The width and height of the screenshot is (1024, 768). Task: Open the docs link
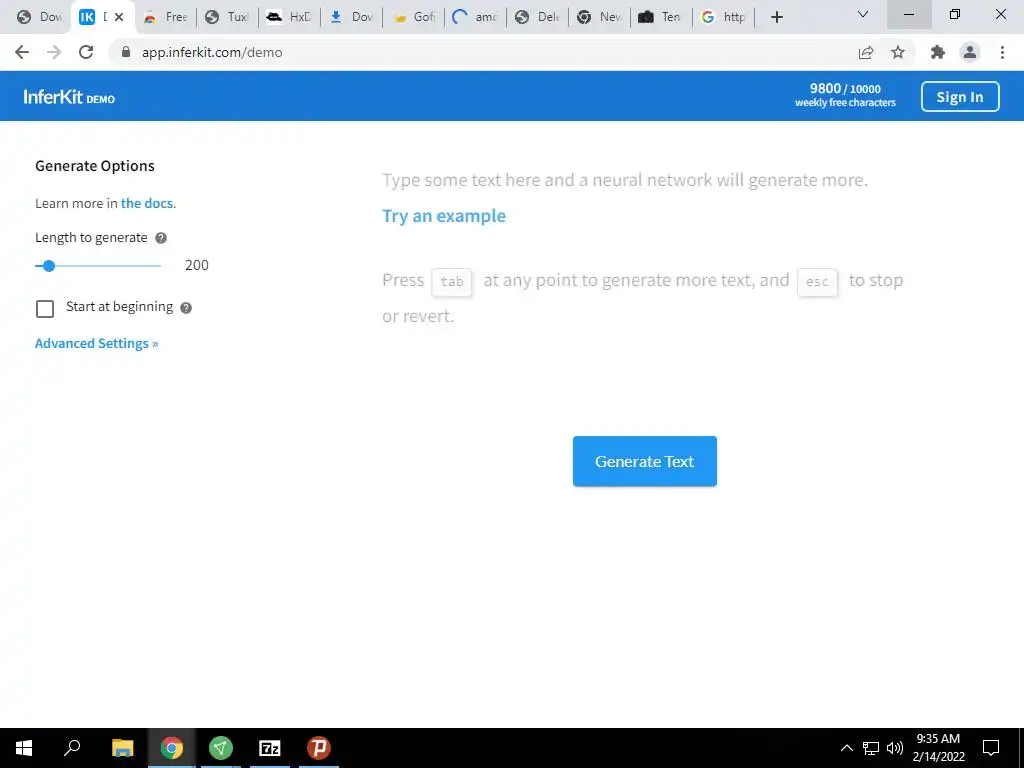tap(147, 203)
